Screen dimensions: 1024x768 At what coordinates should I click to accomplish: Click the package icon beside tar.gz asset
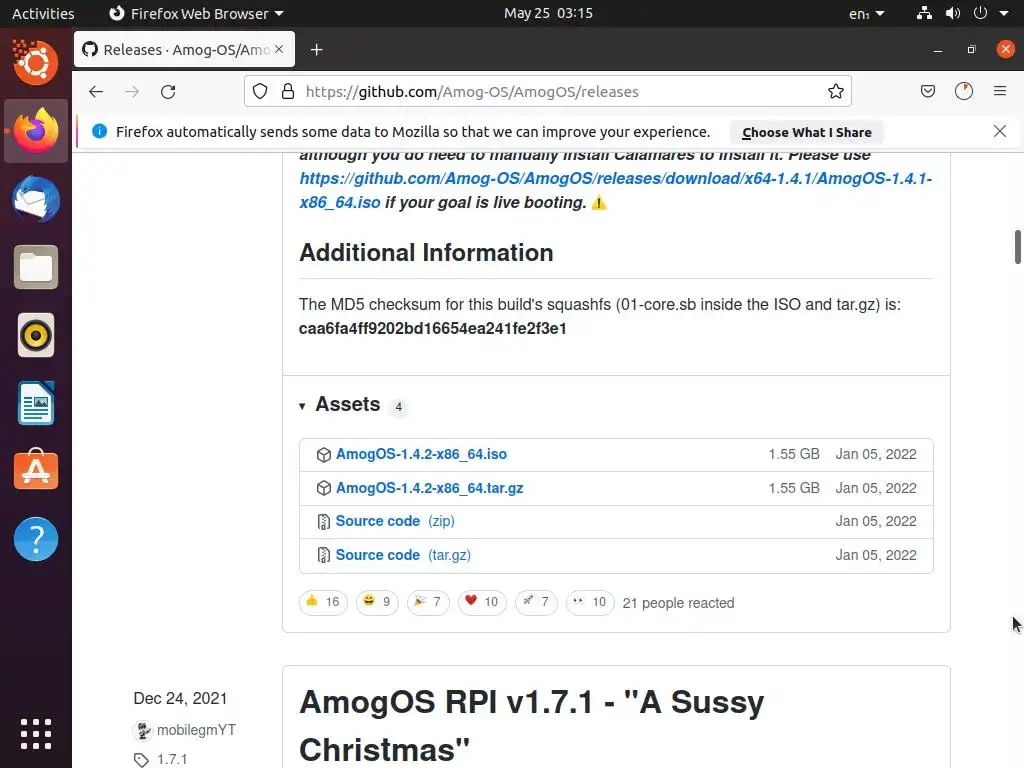point(323,488)
